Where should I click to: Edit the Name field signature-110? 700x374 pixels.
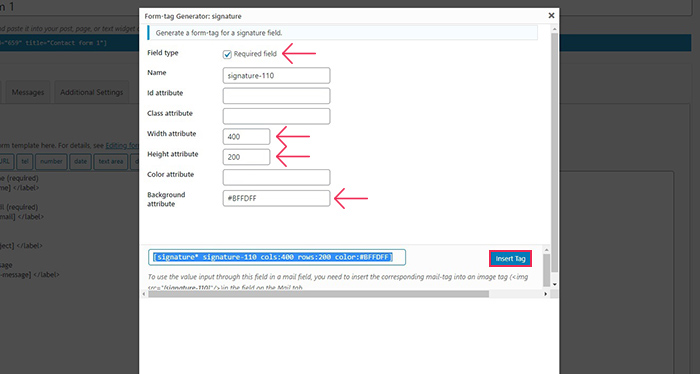(276, 75)
